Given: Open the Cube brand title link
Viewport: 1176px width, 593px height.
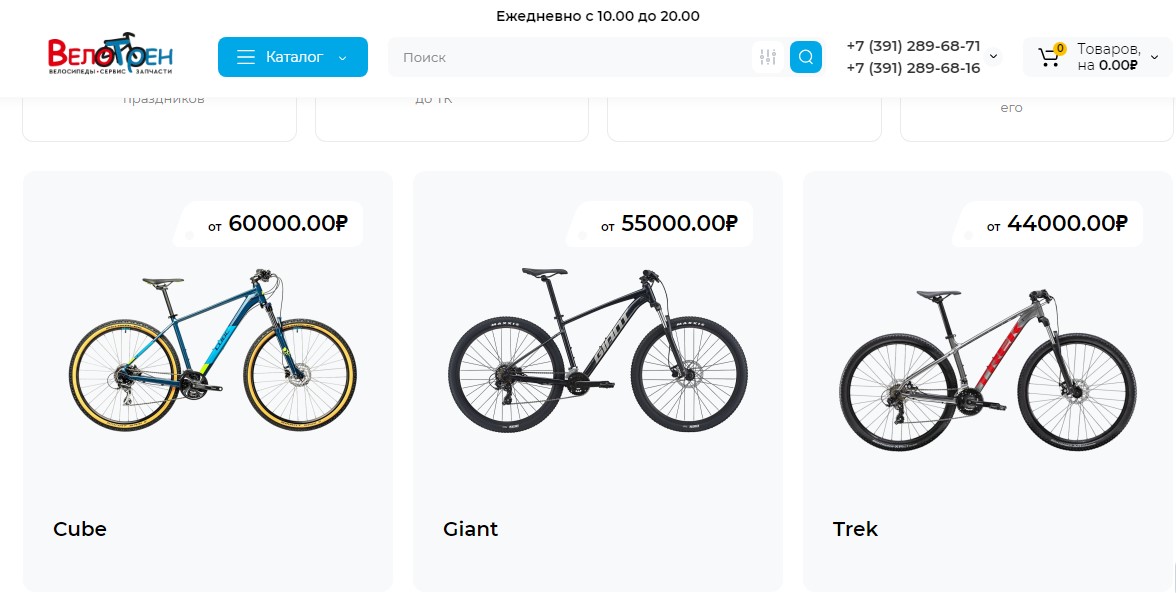Looking at the screenshot, I should (80, 529).
